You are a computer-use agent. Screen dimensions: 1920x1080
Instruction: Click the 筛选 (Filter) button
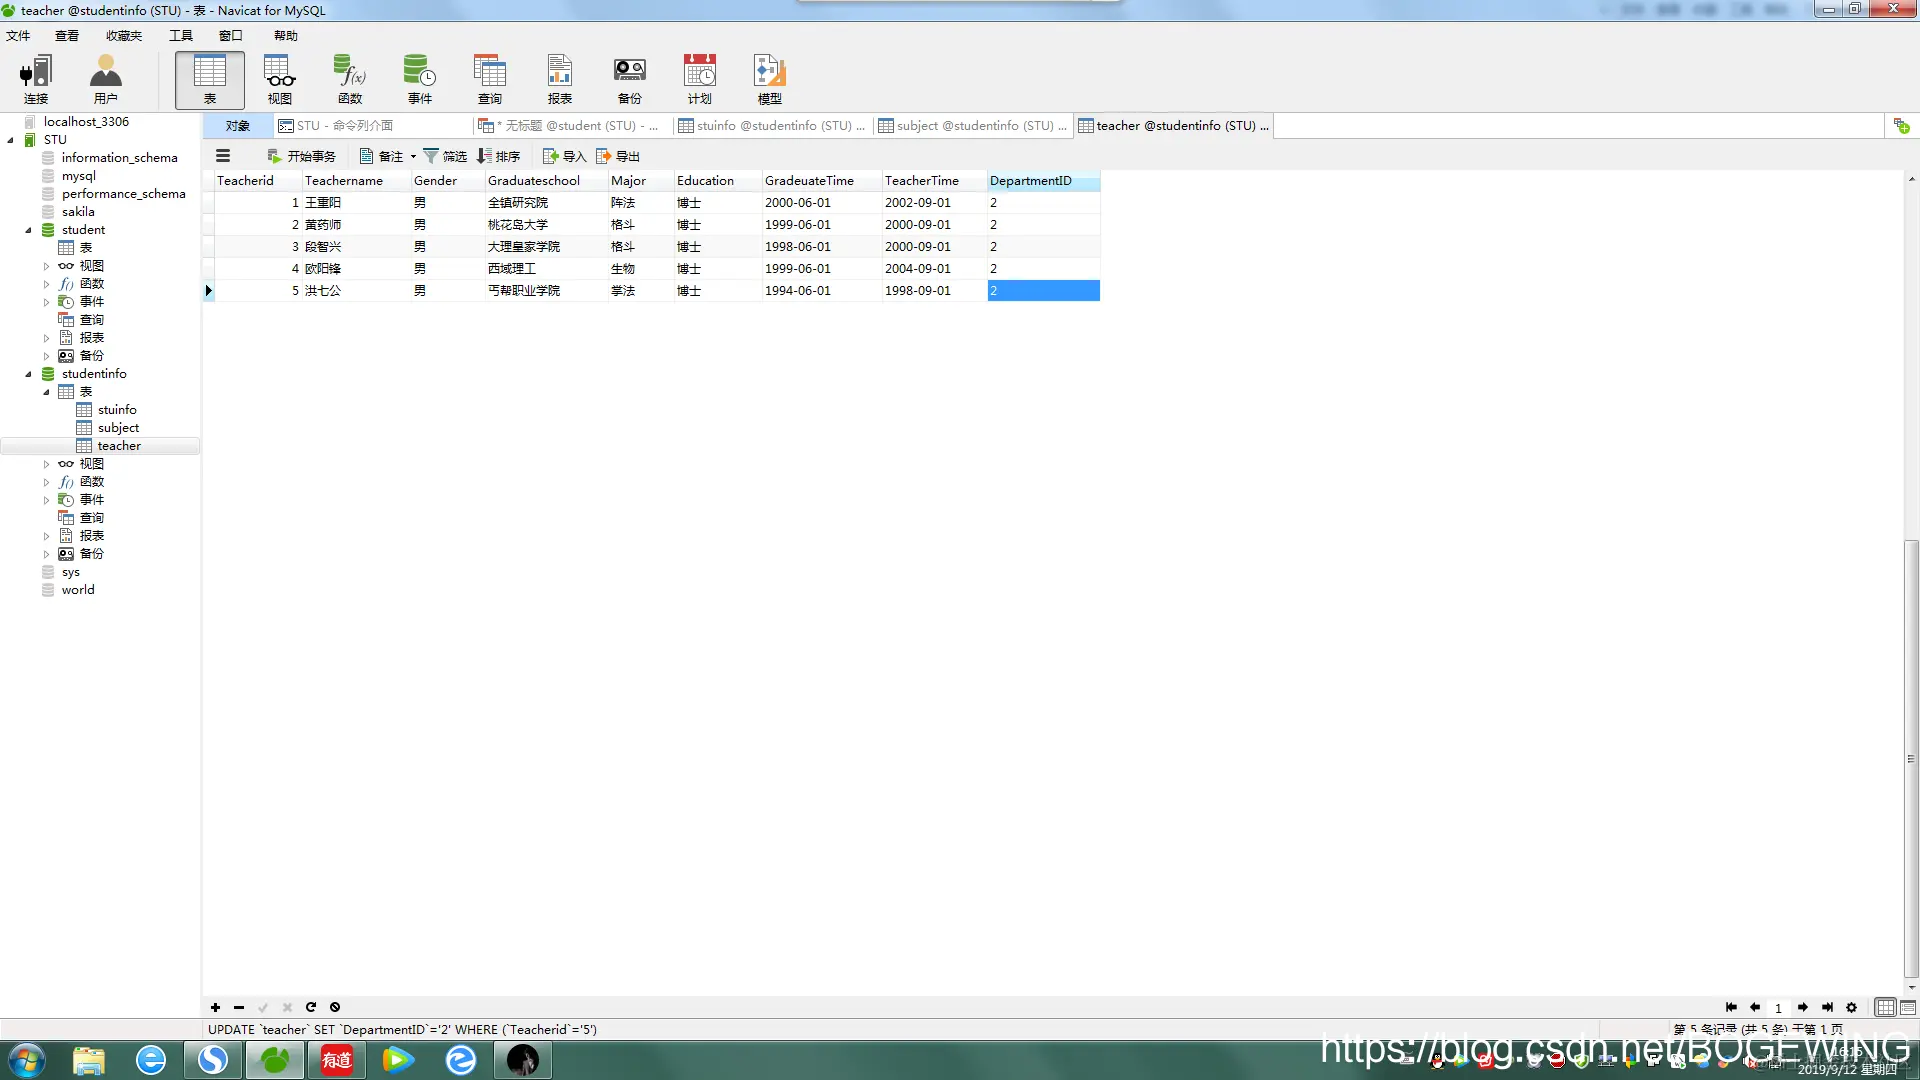click(x=445, y=156)
